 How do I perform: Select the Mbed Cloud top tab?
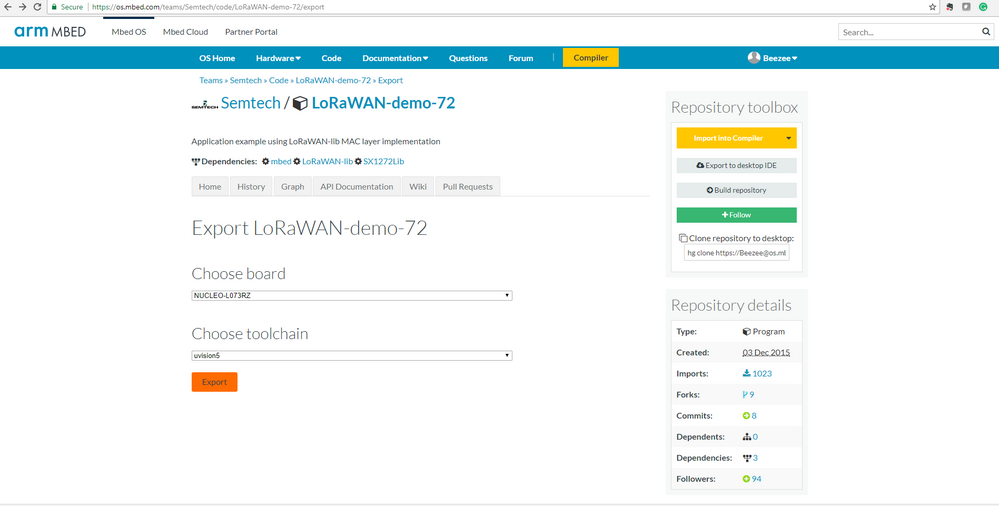185,32
